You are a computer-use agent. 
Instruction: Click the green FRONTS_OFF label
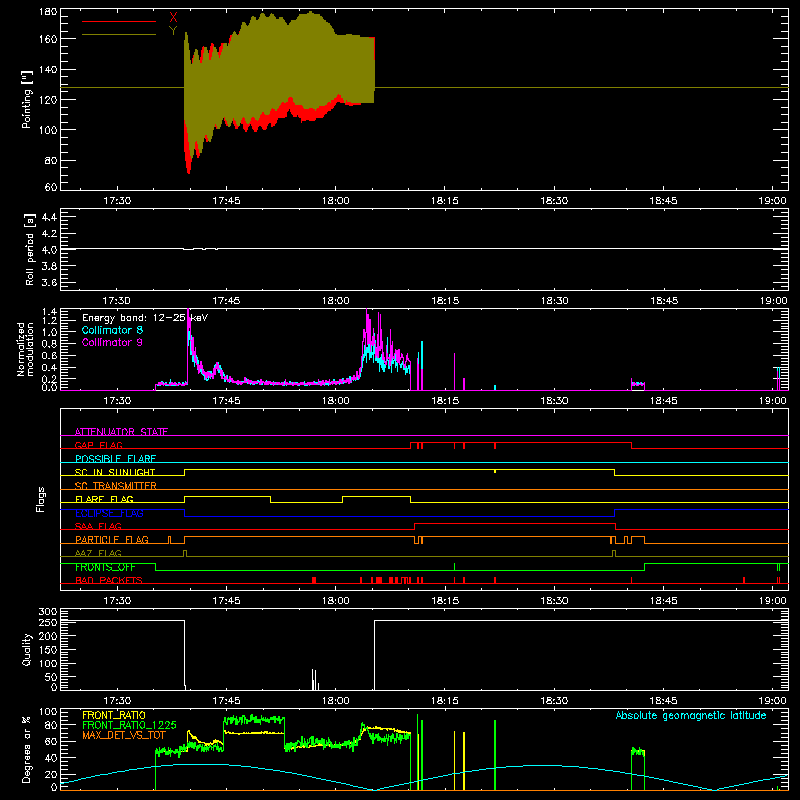105,567
